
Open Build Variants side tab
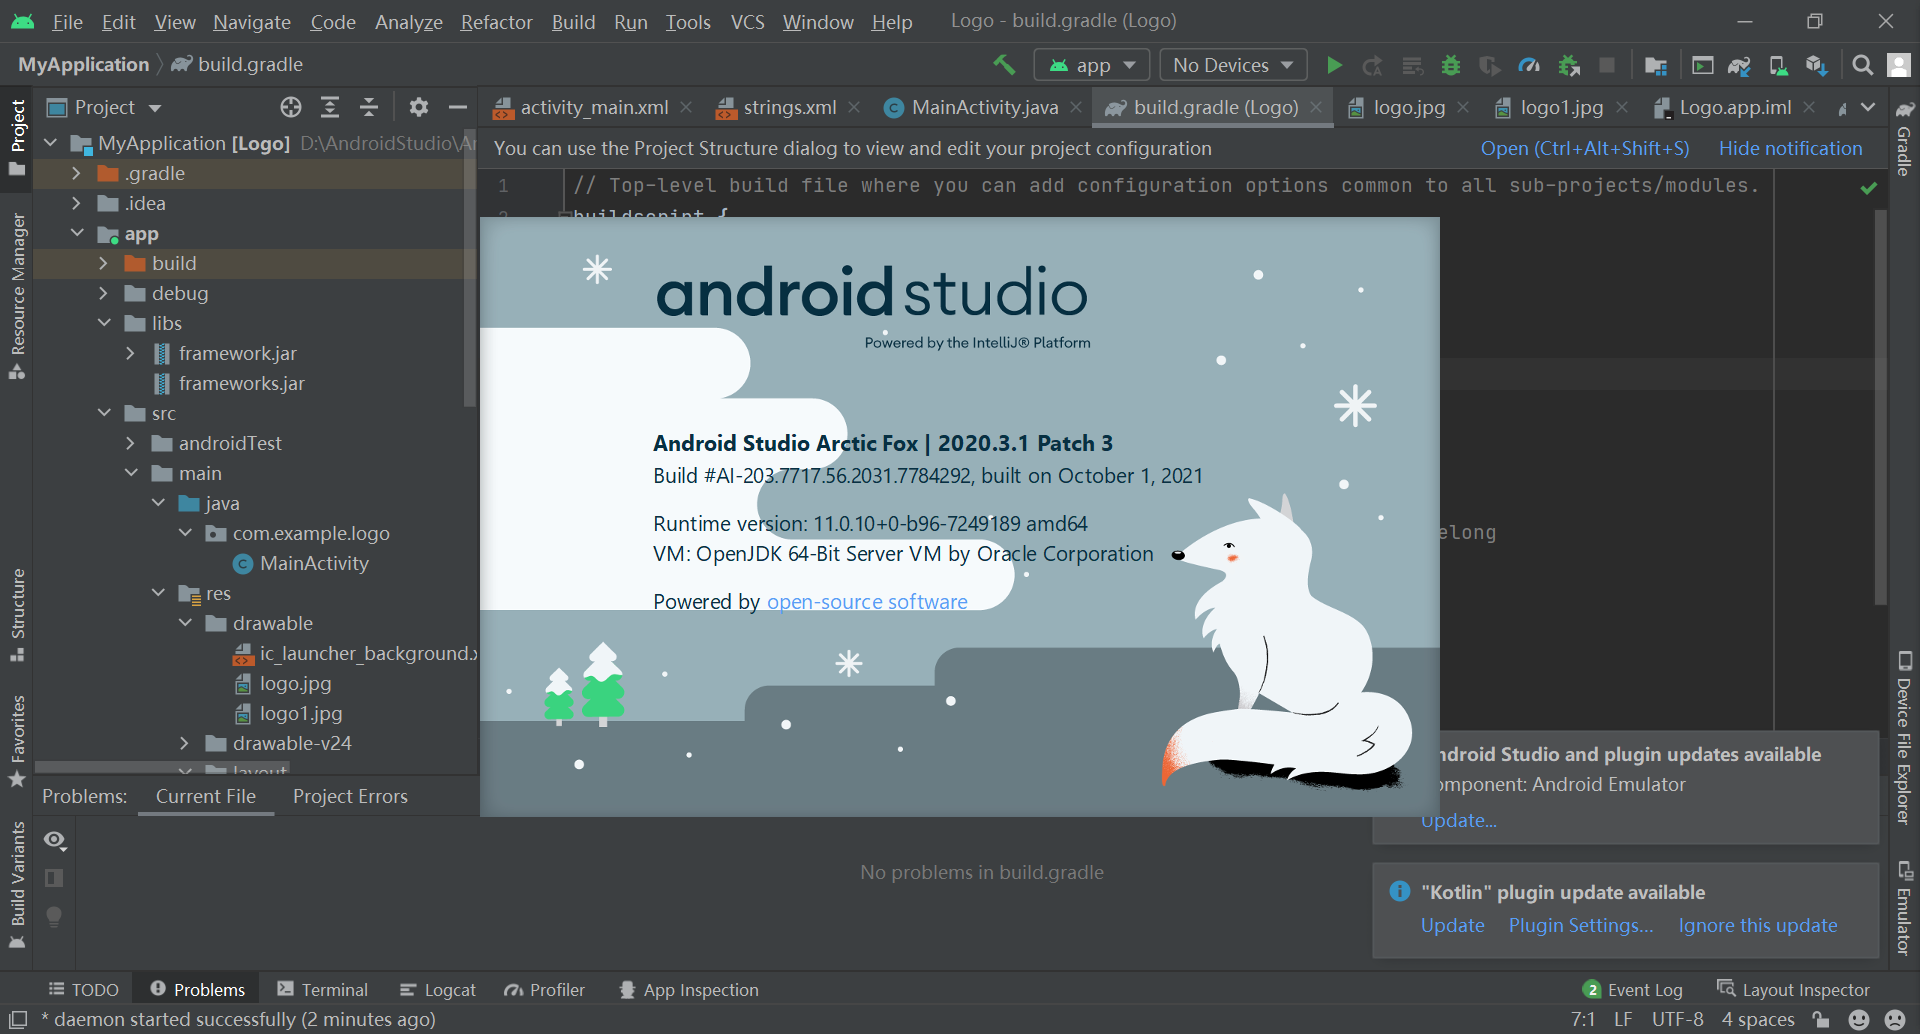click(x=17, y=885)
